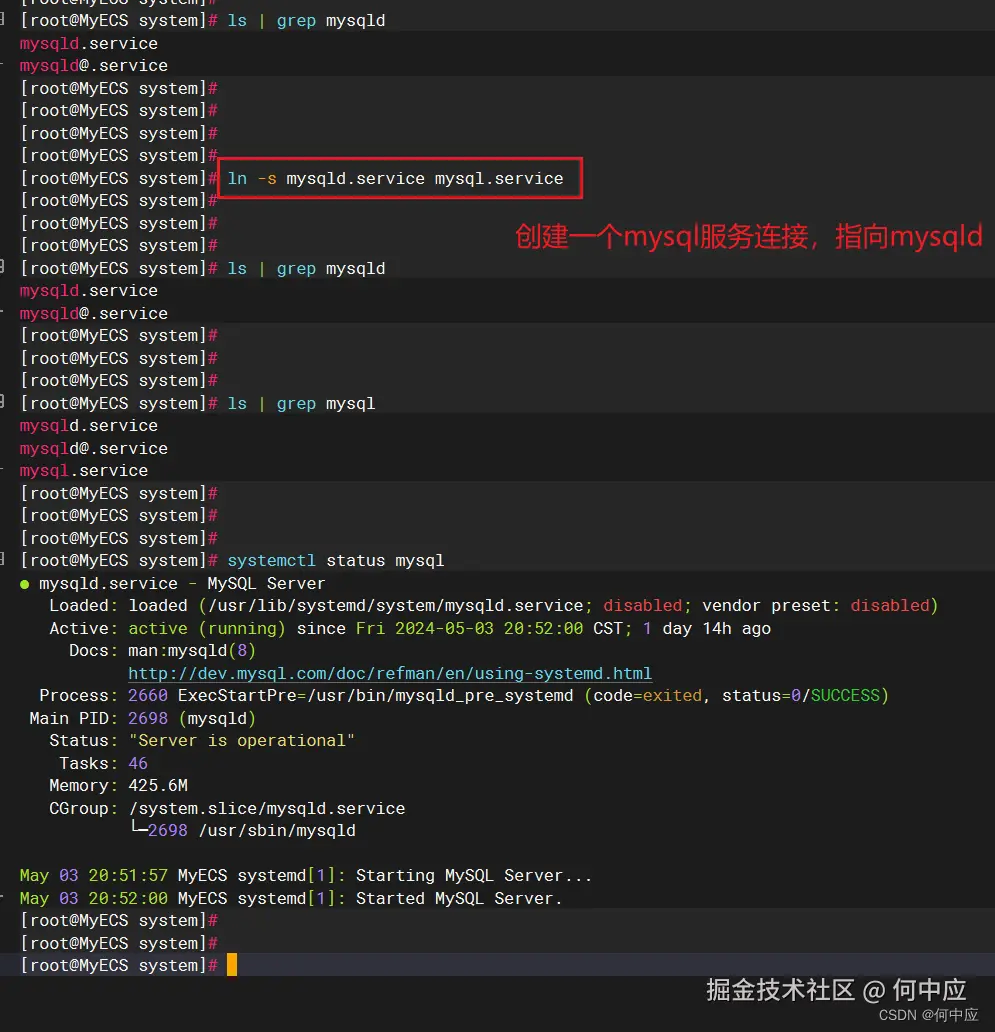Screen dimensions: 995x1032
Task: Click the 'vendor preset: disabled' text
Action: point(815,606)
